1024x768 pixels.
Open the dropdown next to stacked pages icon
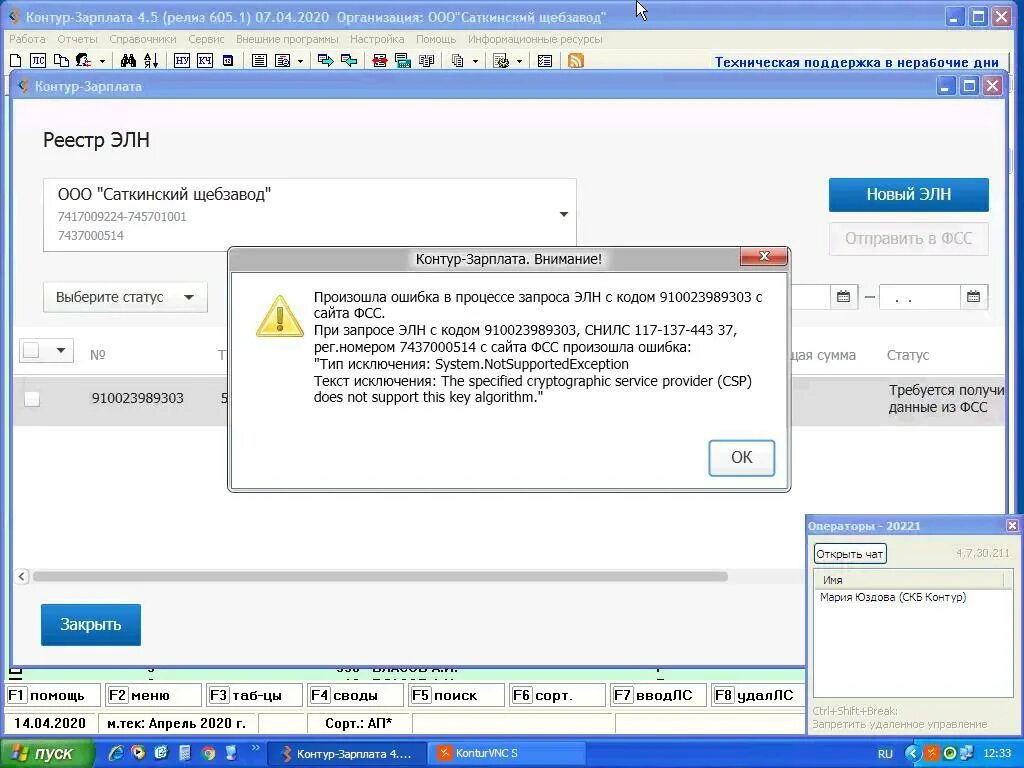(x=475, y=61)
